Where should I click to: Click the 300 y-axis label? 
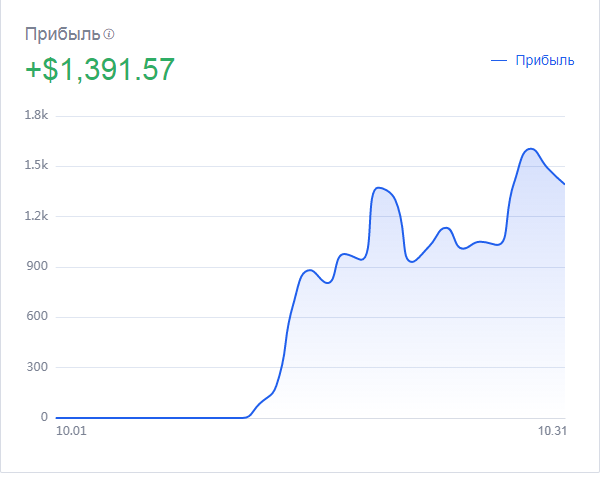point(38,367)
